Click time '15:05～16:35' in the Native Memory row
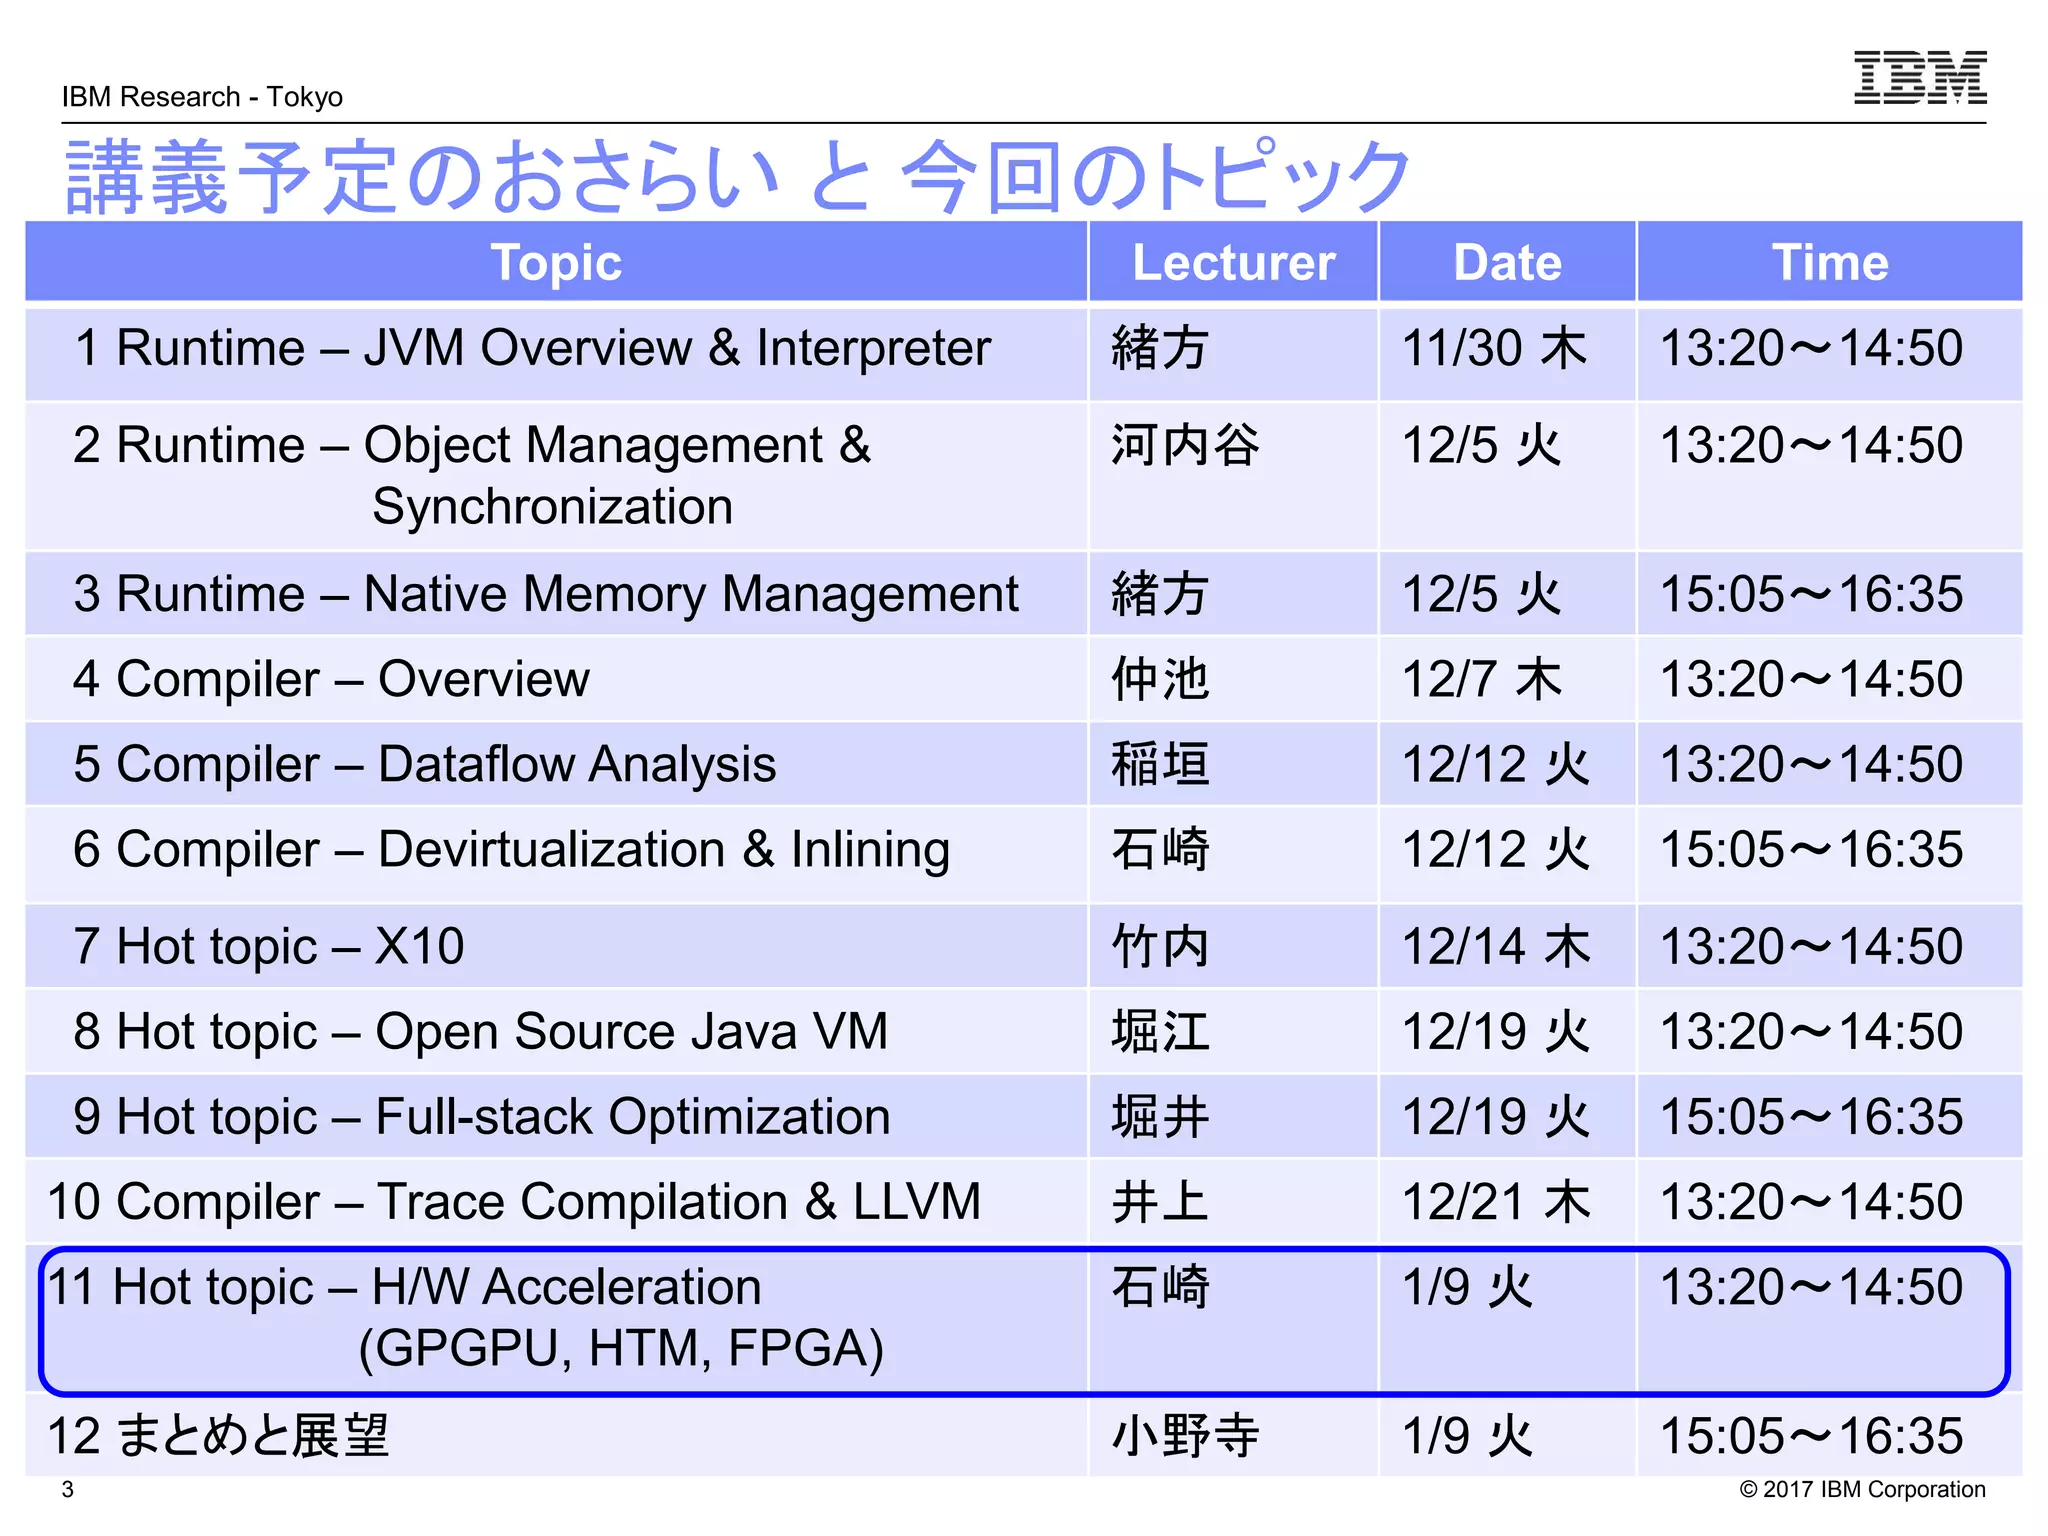Viewport: 2048px width, 1536px height. pos(1811,594)
